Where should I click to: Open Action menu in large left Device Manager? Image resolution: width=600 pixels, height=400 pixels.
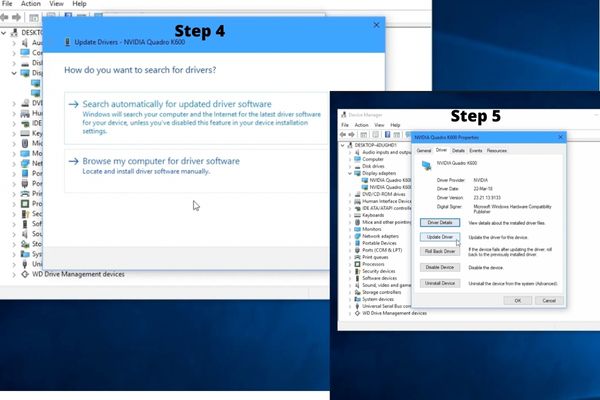click(31, 4)
